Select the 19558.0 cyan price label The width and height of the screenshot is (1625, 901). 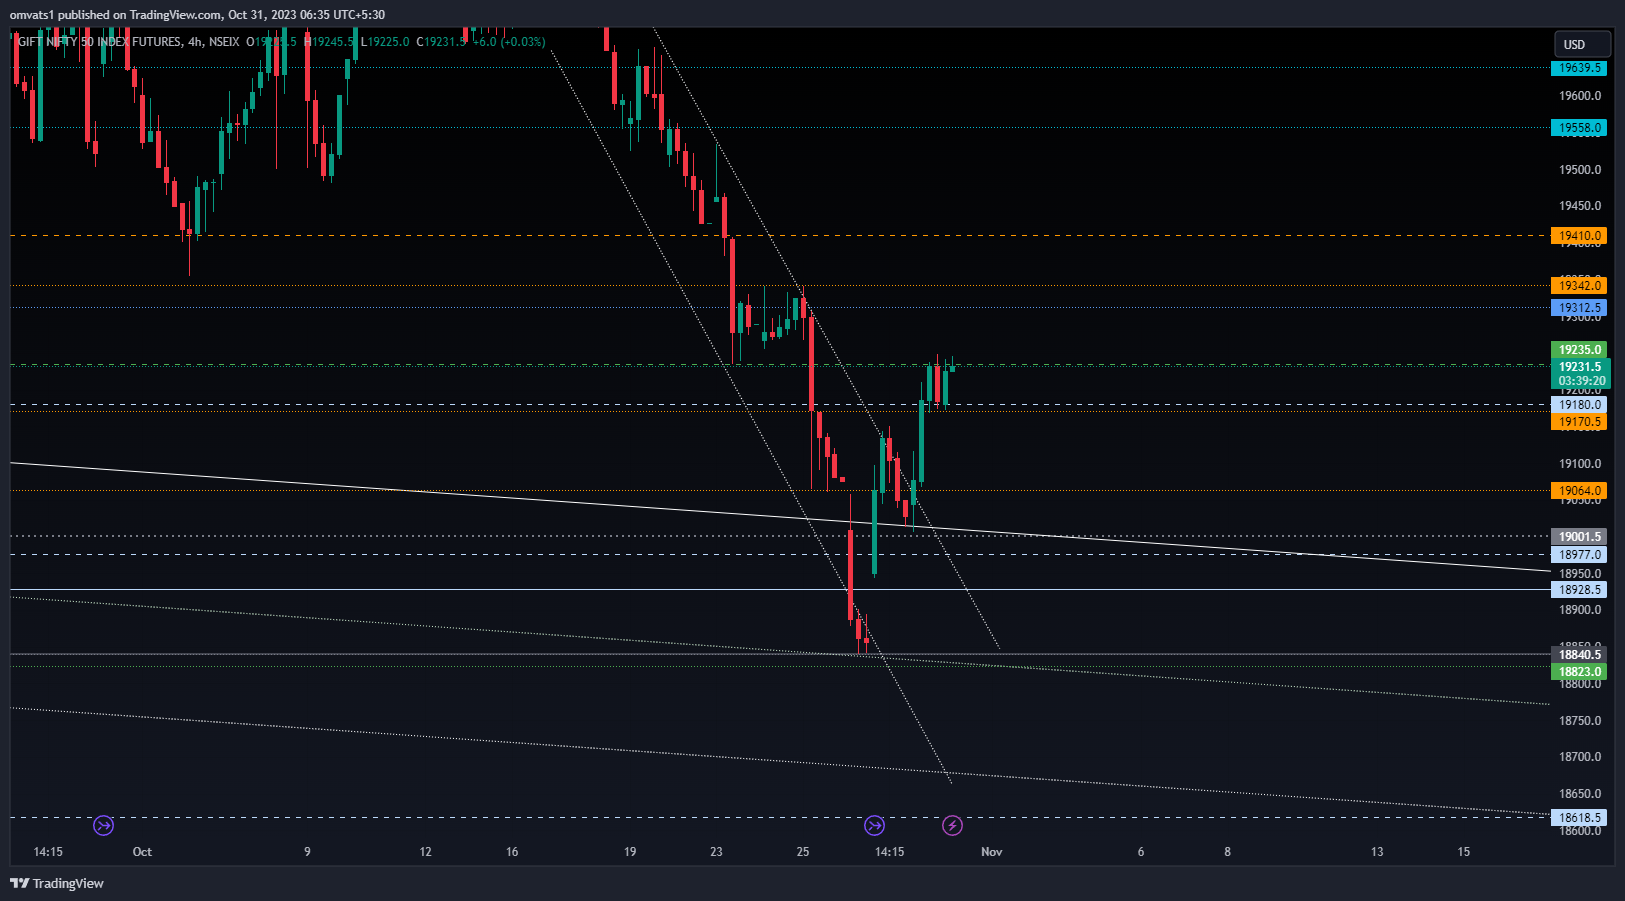tap(1579, 128)
